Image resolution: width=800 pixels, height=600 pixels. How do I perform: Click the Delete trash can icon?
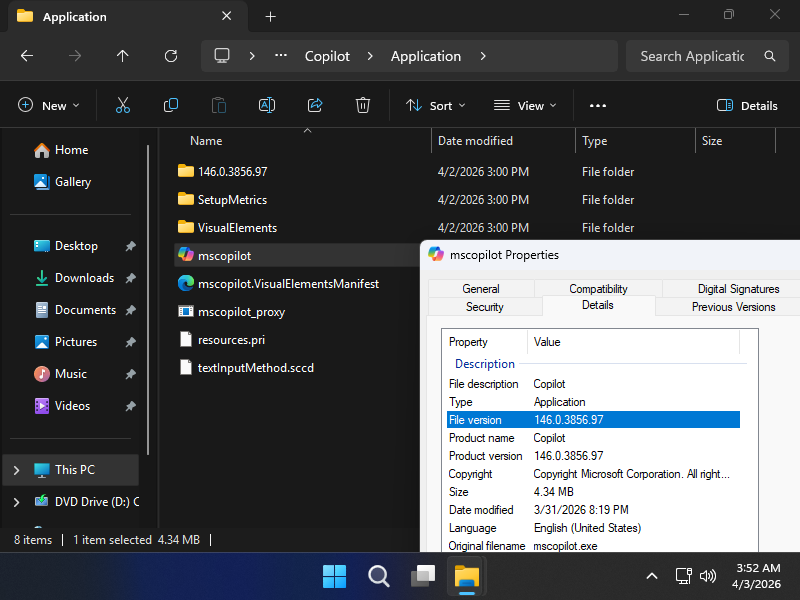(x=363, y=105)
